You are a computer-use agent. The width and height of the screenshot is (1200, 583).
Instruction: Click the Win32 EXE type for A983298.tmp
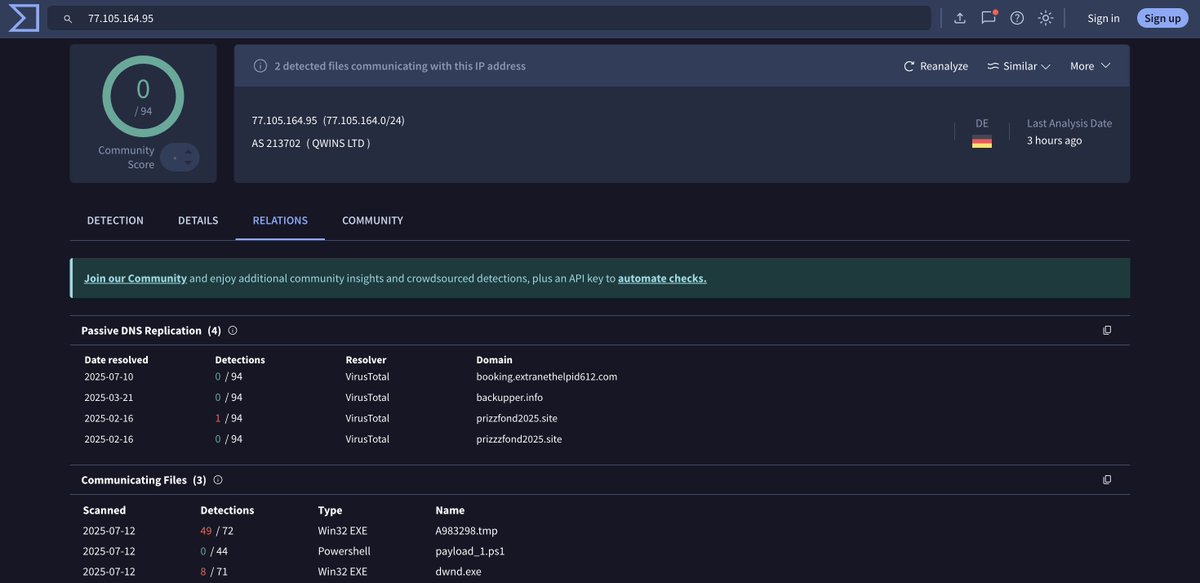[x=343, y=531]
